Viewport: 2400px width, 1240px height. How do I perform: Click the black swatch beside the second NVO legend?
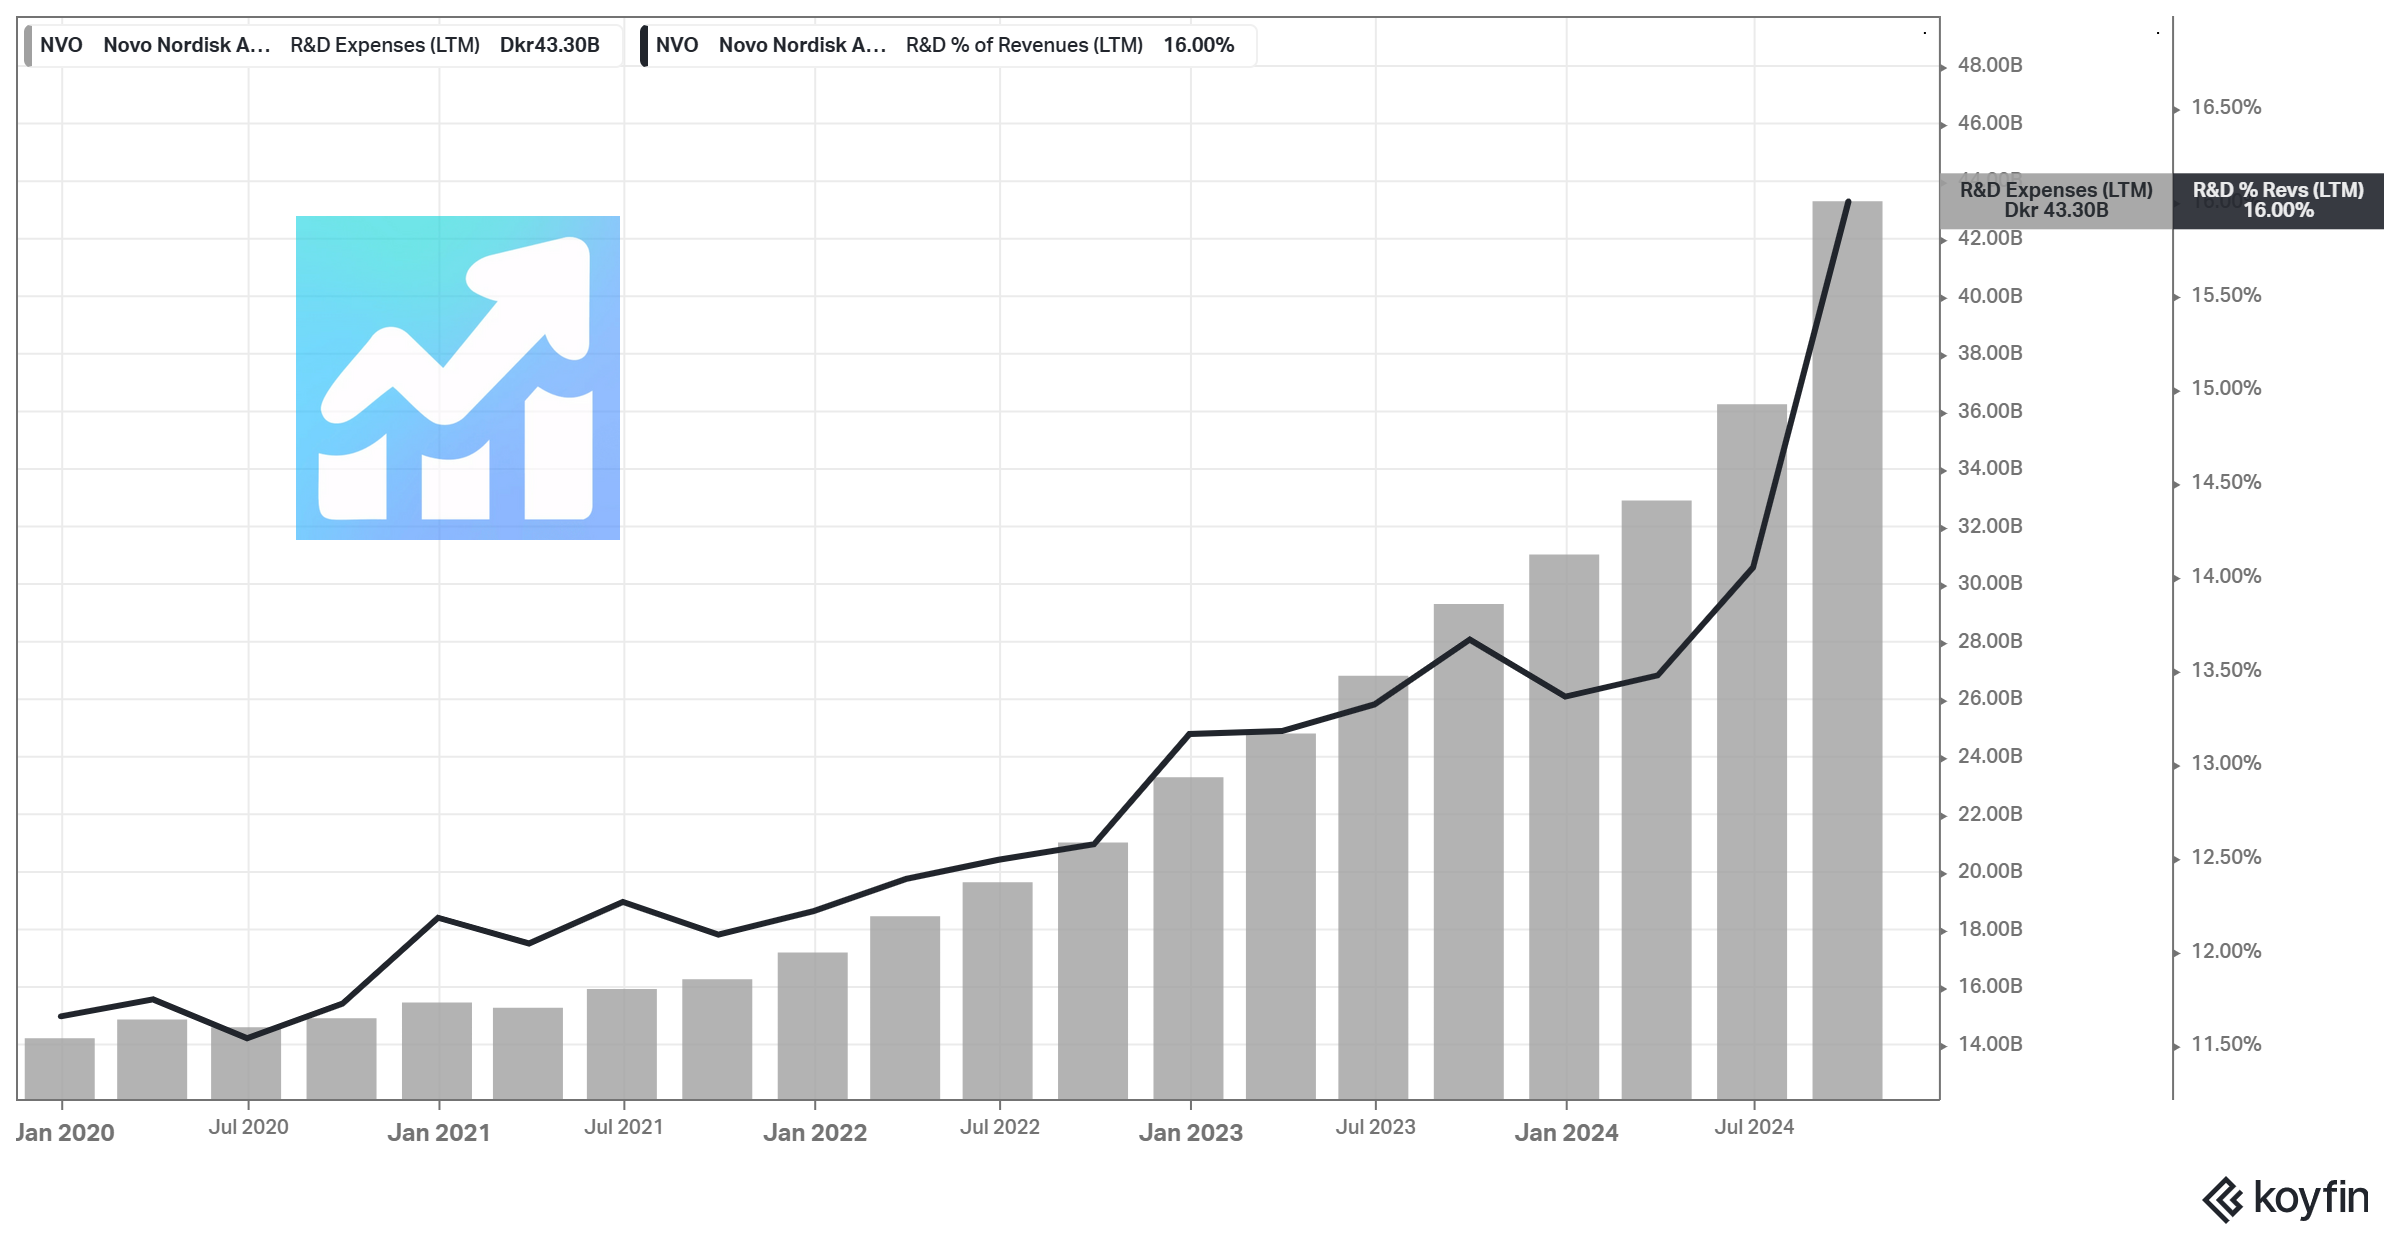pyautogui.click(x=644, y=45)
